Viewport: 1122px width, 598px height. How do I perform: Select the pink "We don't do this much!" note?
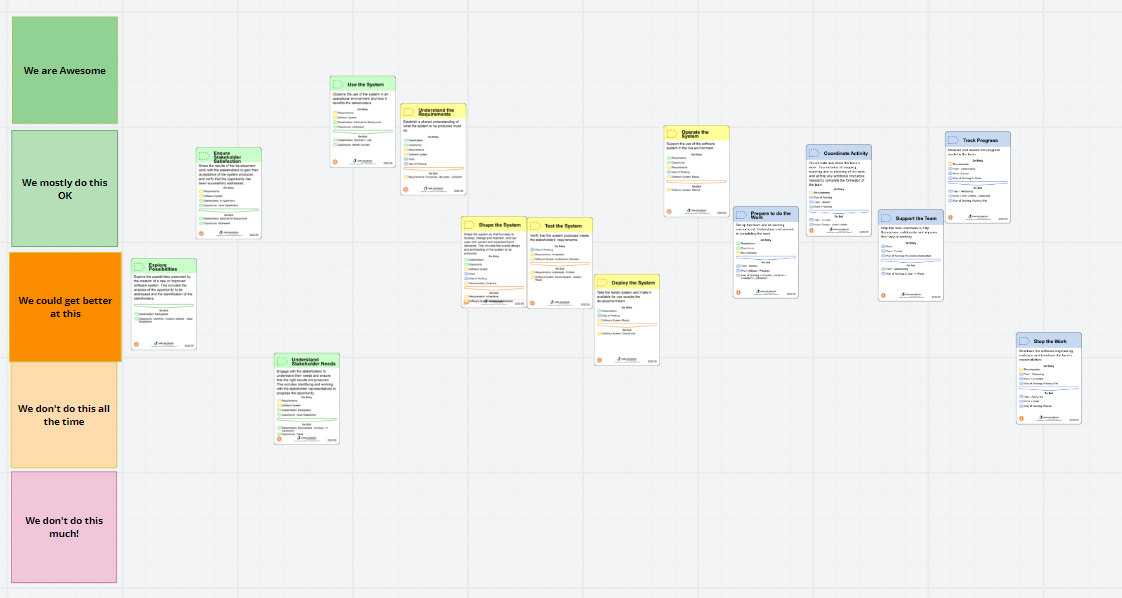click(x=65, y=527)
